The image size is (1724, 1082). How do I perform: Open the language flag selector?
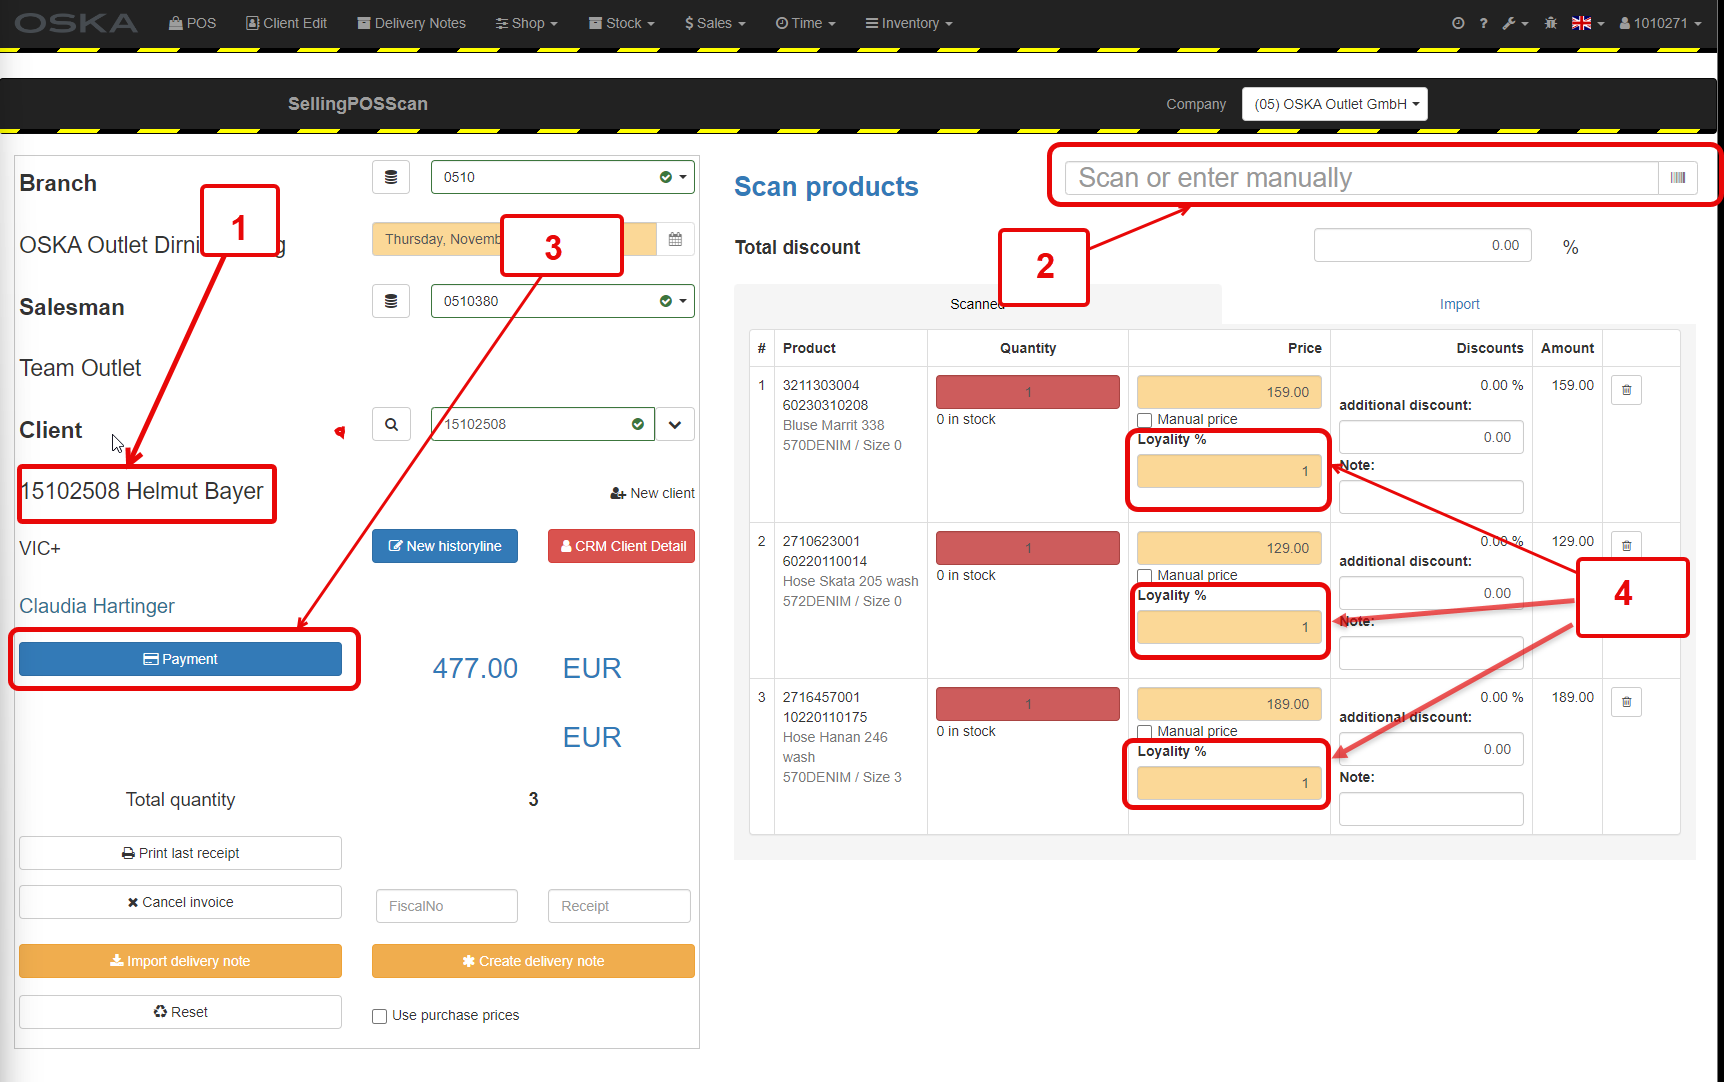[1587, 23]
